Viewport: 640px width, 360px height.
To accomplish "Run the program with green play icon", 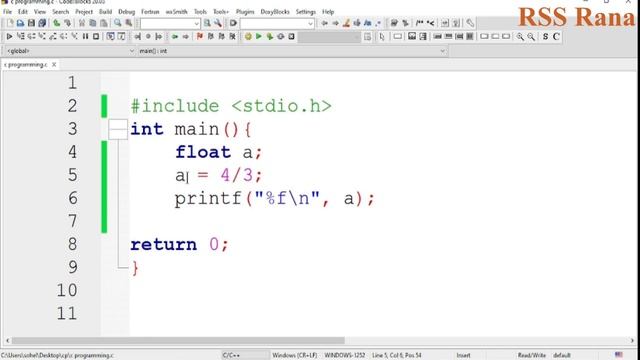I will [259, 37].
